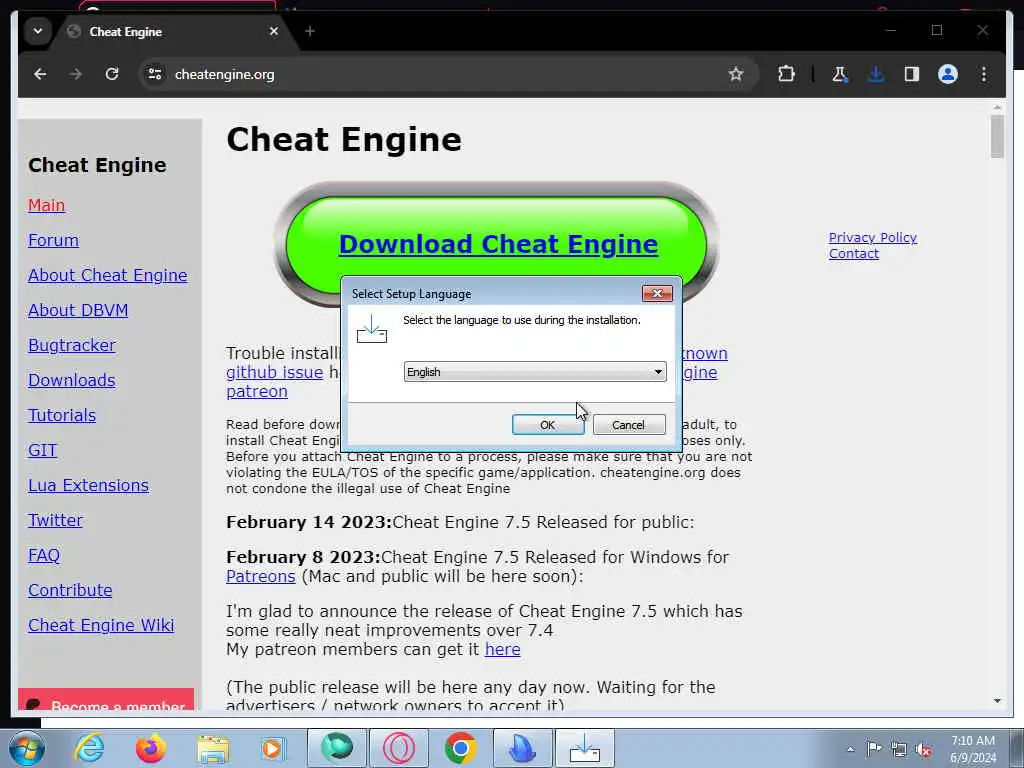Open the Downloads sidebar link
This screenshot has width=1024, height=768.
[72, 380]
